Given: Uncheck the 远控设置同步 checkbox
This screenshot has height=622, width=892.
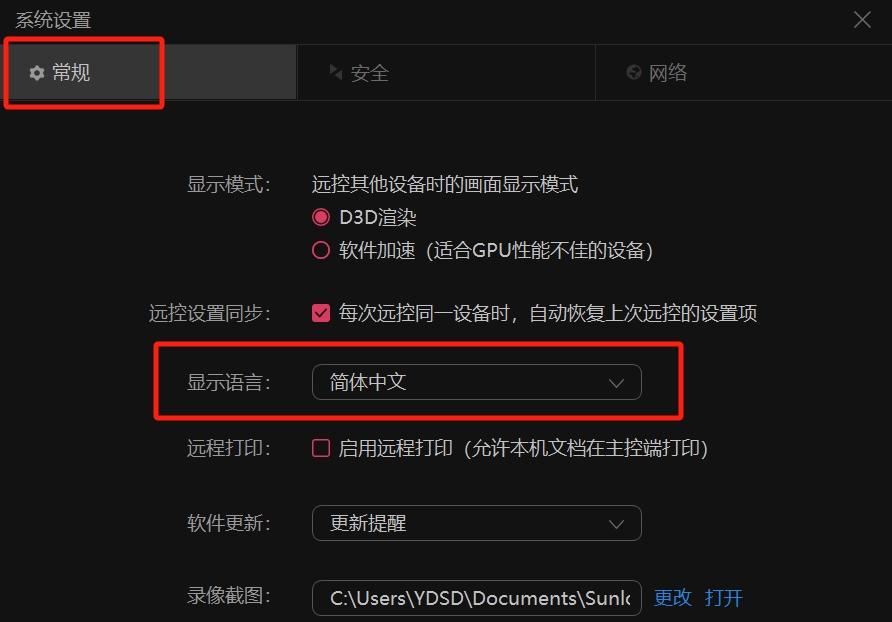Looking at the screenshot, I should pos(321,313).
